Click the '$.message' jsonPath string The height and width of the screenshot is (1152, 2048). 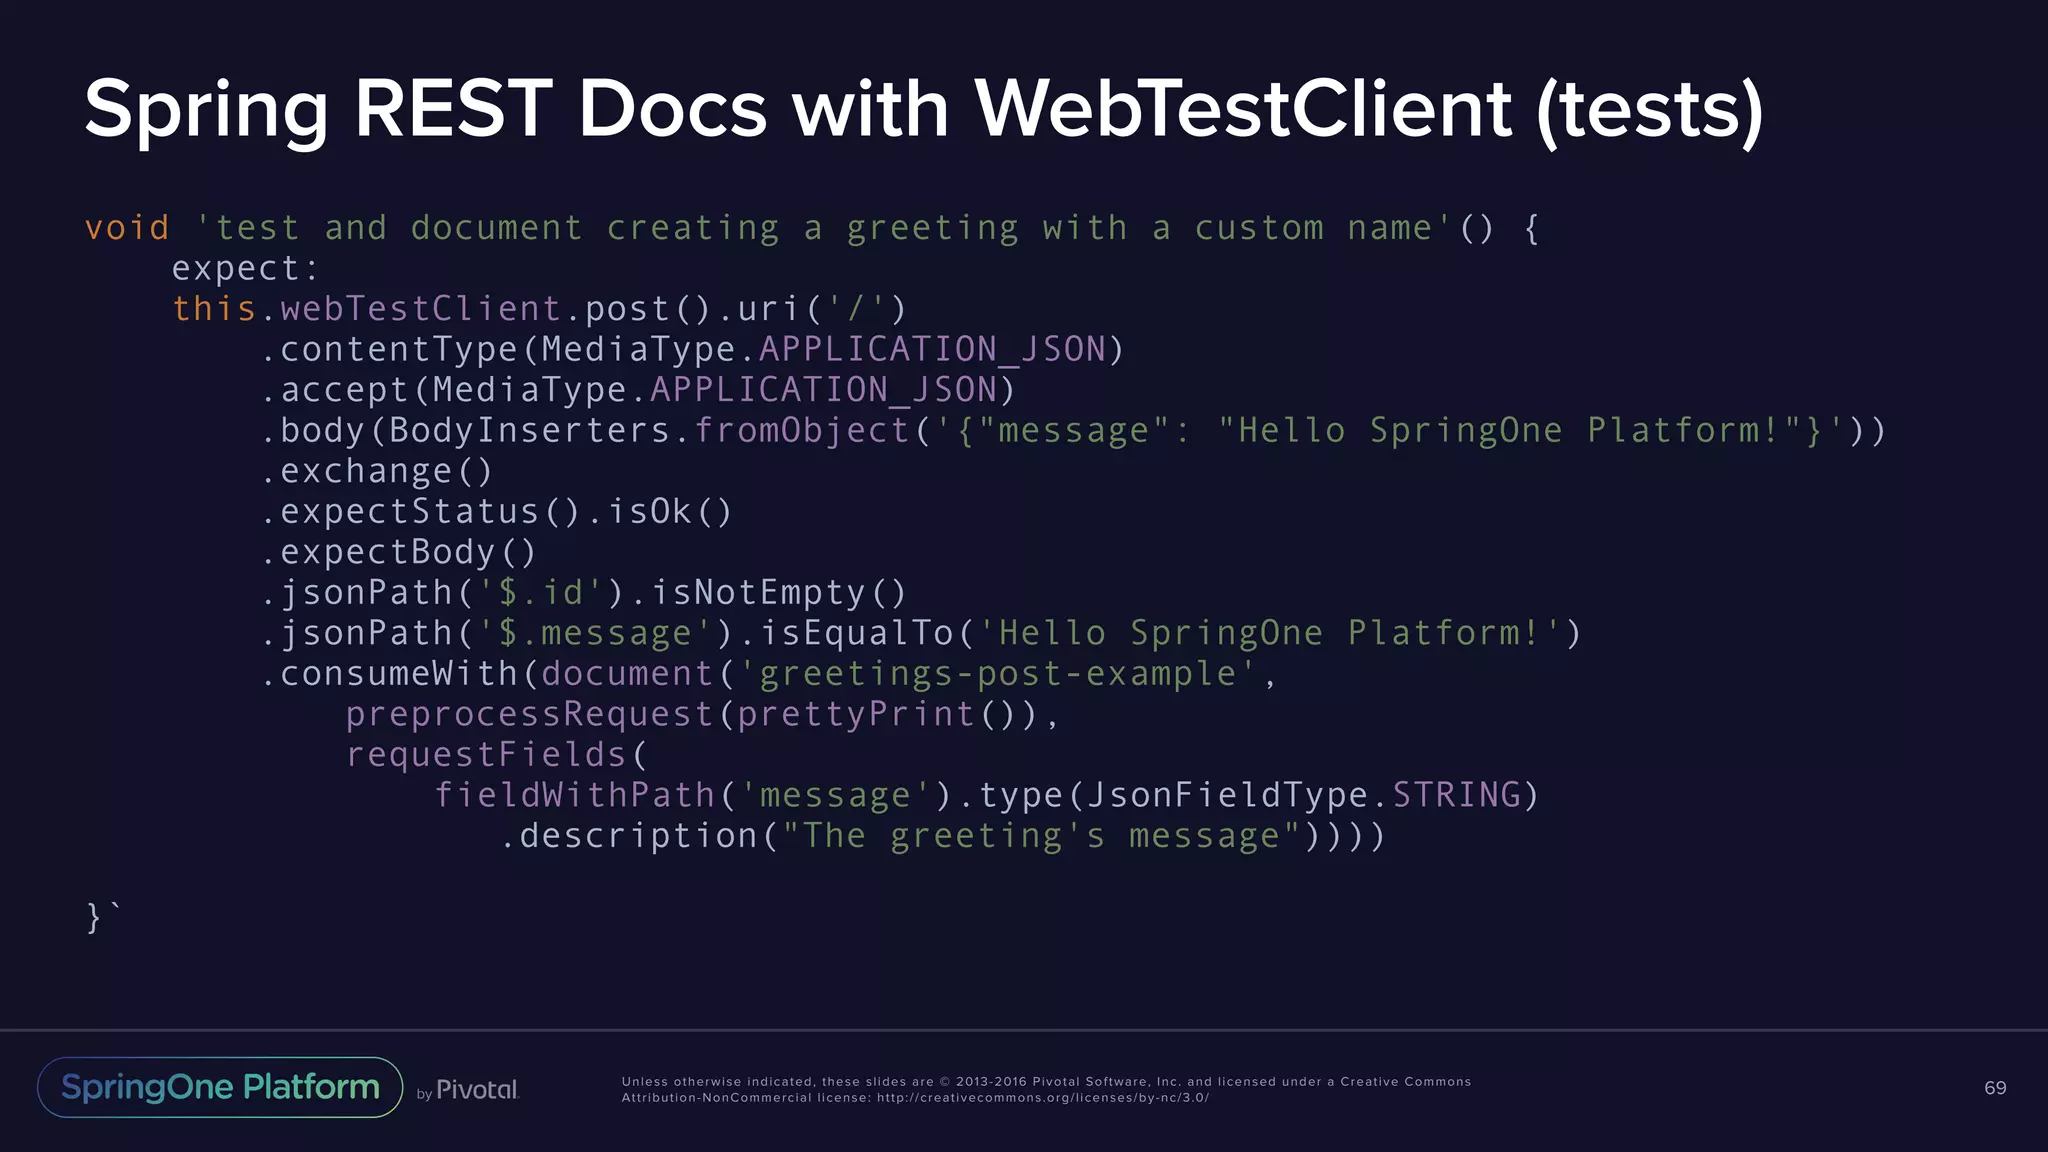point(595,633)
